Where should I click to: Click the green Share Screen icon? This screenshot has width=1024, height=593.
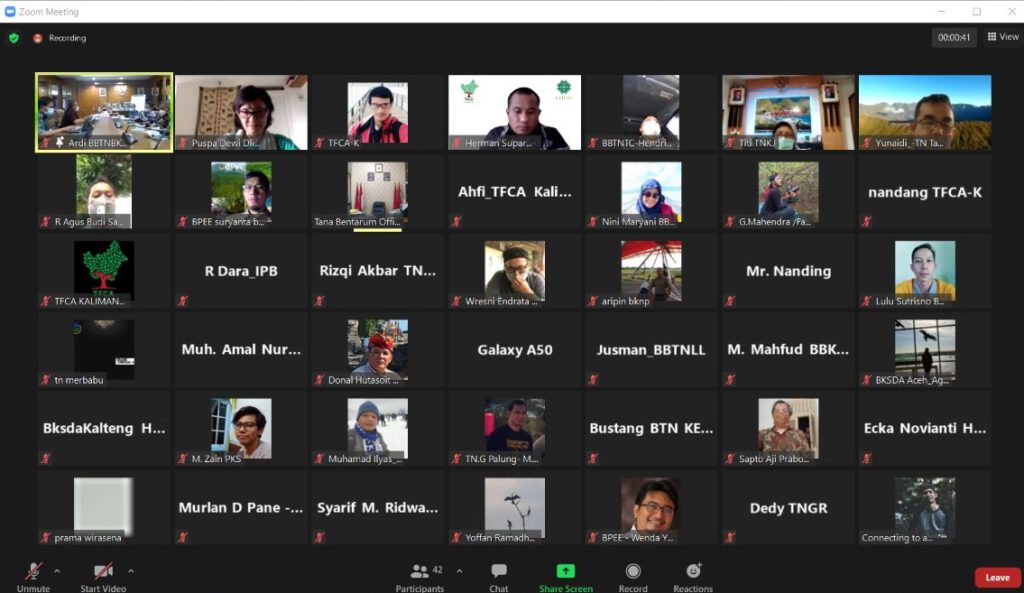(x=565, y=571)
